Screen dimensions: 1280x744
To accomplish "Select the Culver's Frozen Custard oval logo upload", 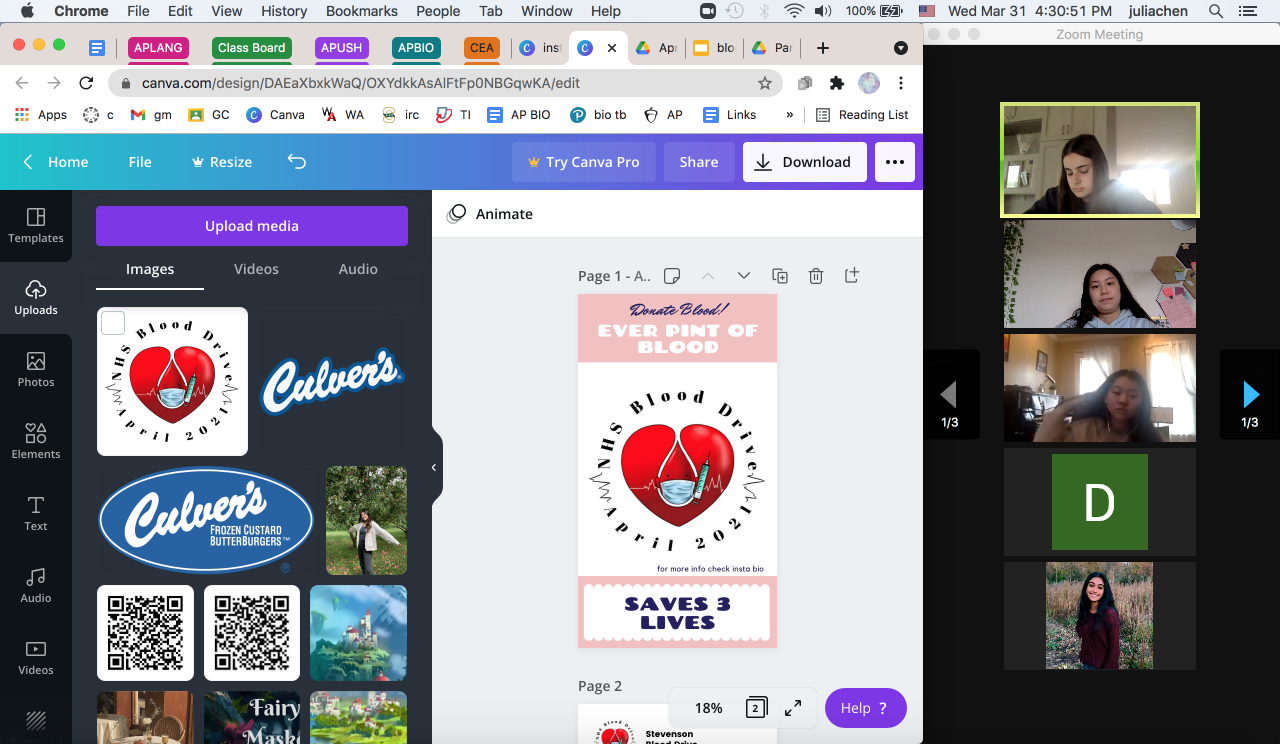I will click(x=206, y=520).
